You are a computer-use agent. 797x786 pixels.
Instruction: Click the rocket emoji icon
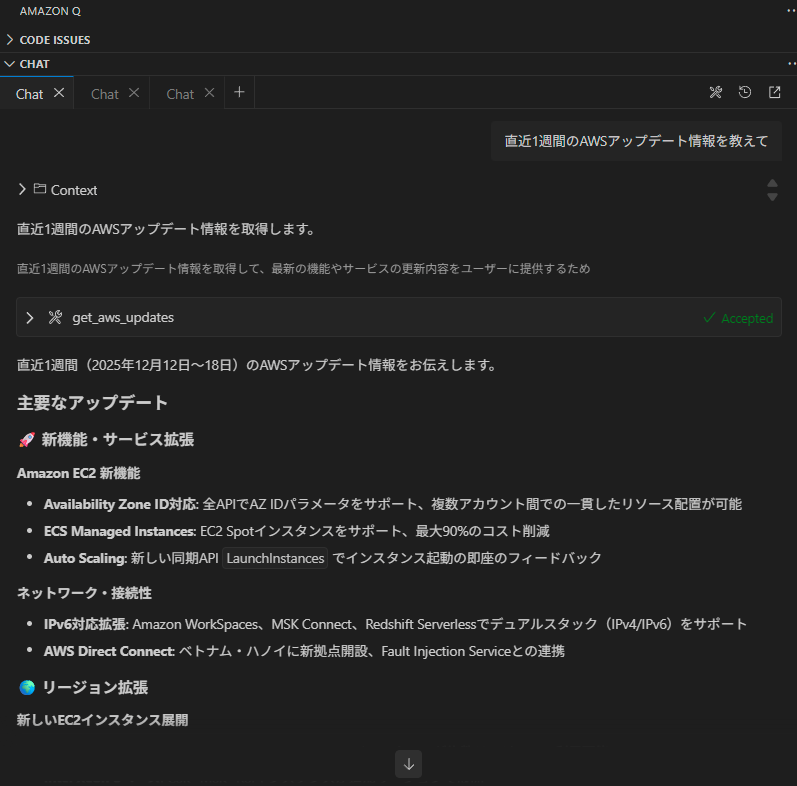tap(27, 439)
